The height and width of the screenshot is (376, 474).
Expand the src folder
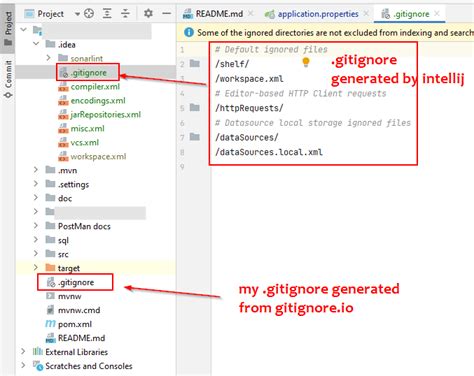[36, 254]
